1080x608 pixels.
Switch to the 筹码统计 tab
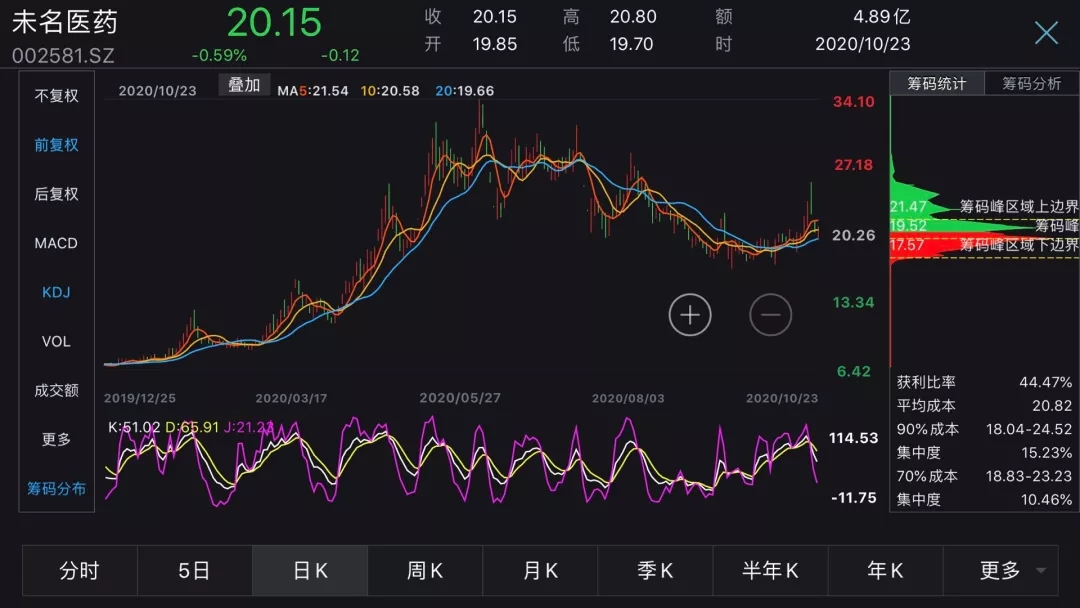[937, 84]
